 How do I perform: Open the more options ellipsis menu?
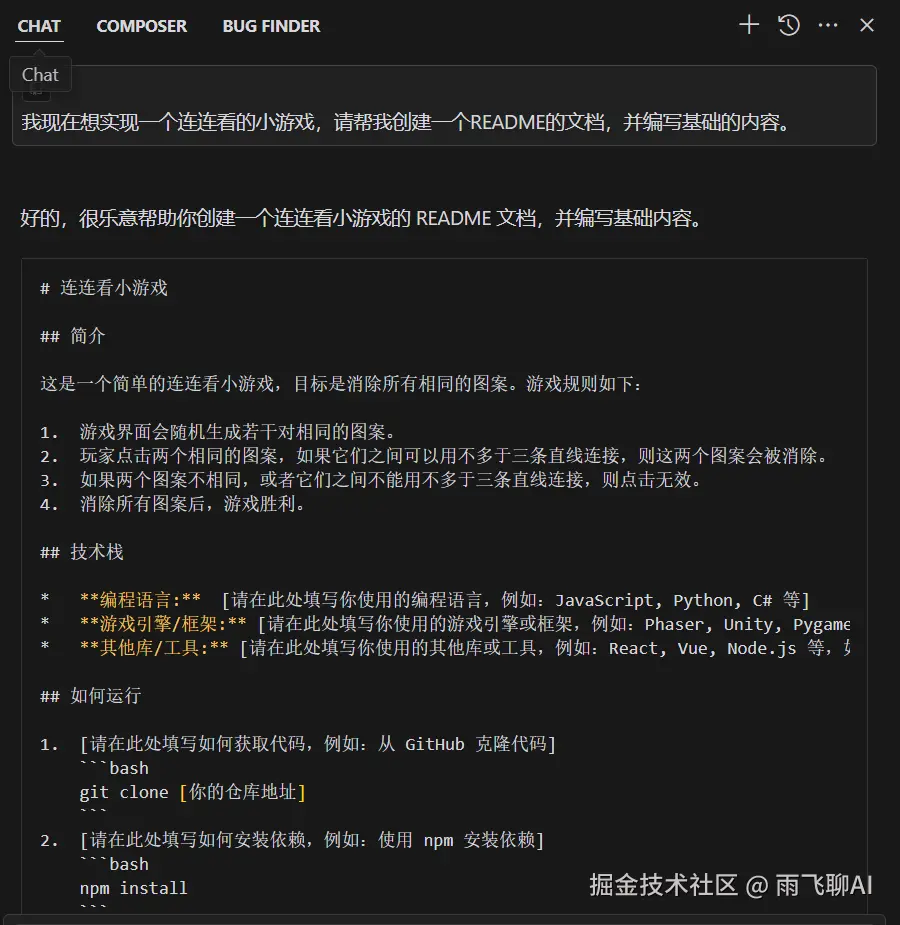point(828,25)
